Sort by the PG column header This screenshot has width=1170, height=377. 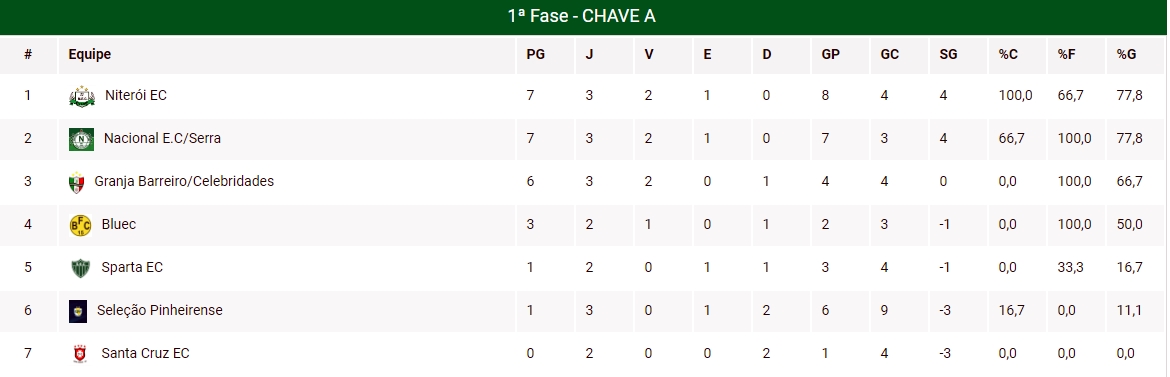click(535, 54)
